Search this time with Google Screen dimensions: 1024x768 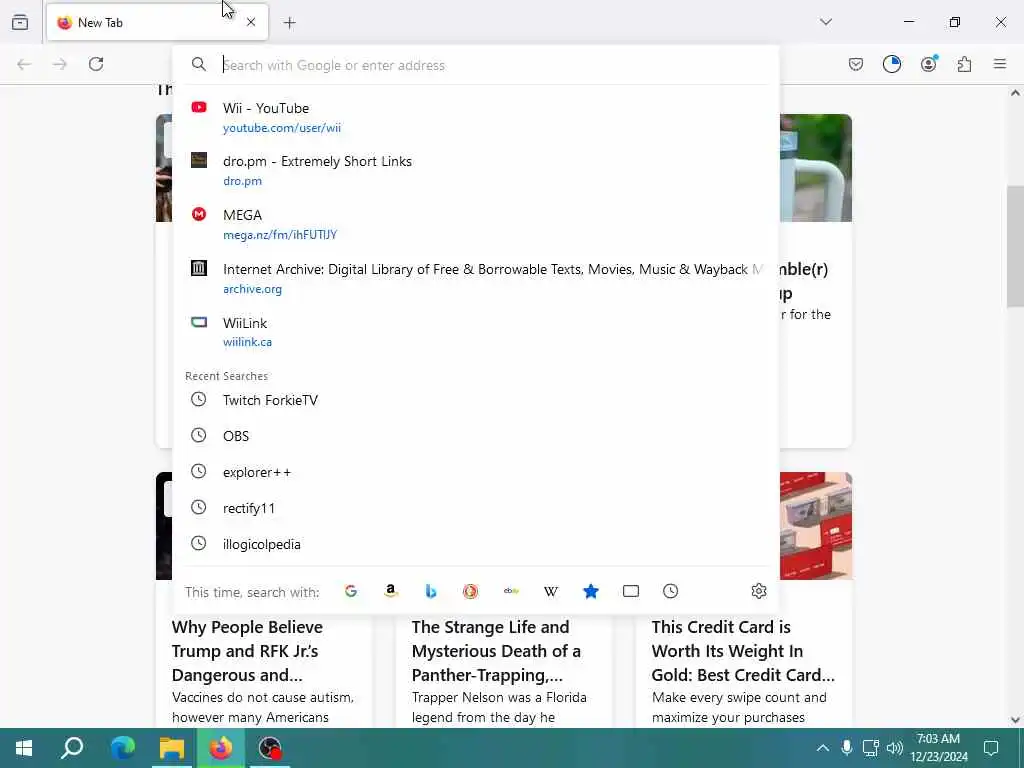click(x=351, y=592)
